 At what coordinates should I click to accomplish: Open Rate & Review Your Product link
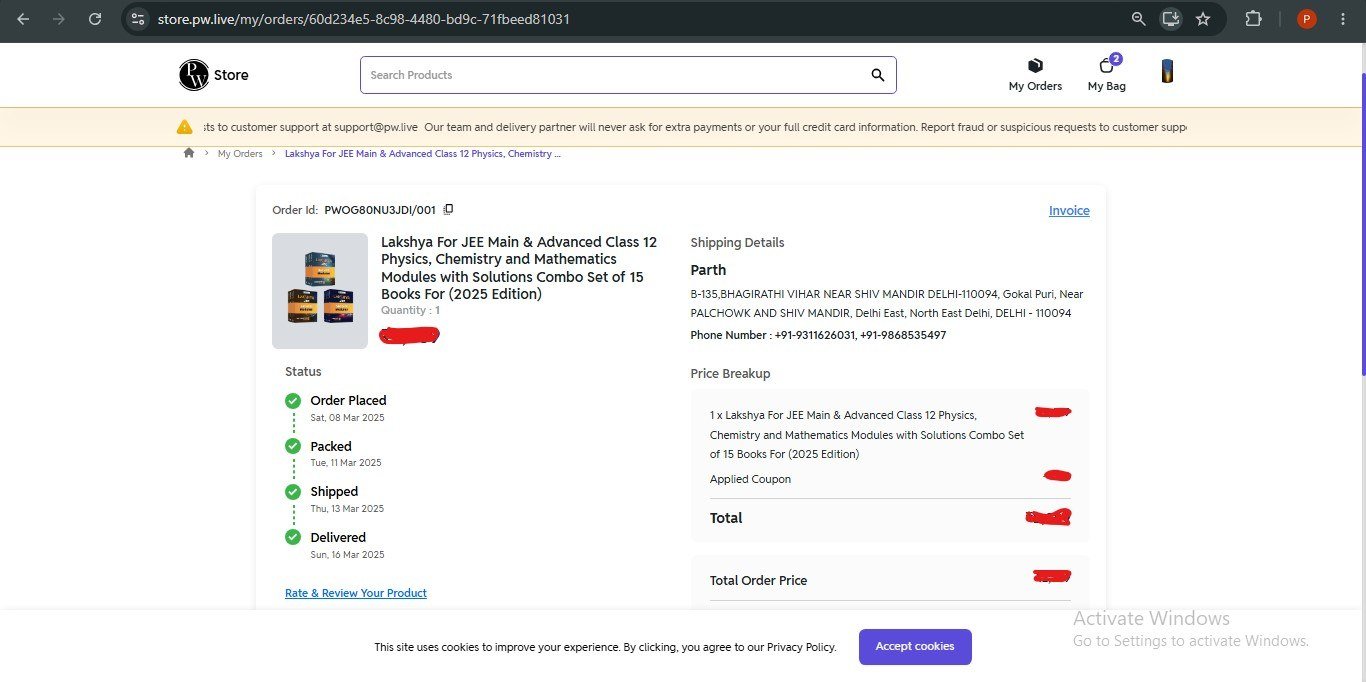[x=356, y=593]
